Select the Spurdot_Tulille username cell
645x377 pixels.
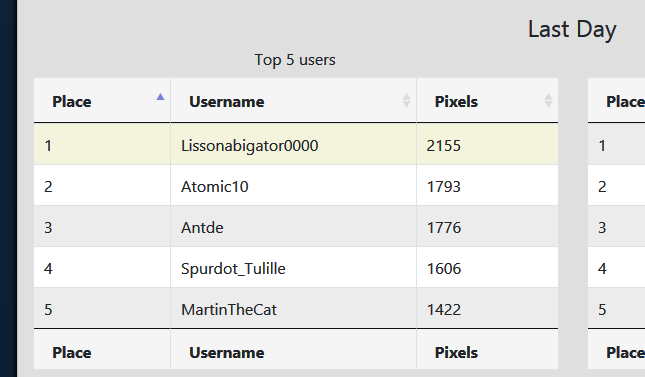[294, 269]
